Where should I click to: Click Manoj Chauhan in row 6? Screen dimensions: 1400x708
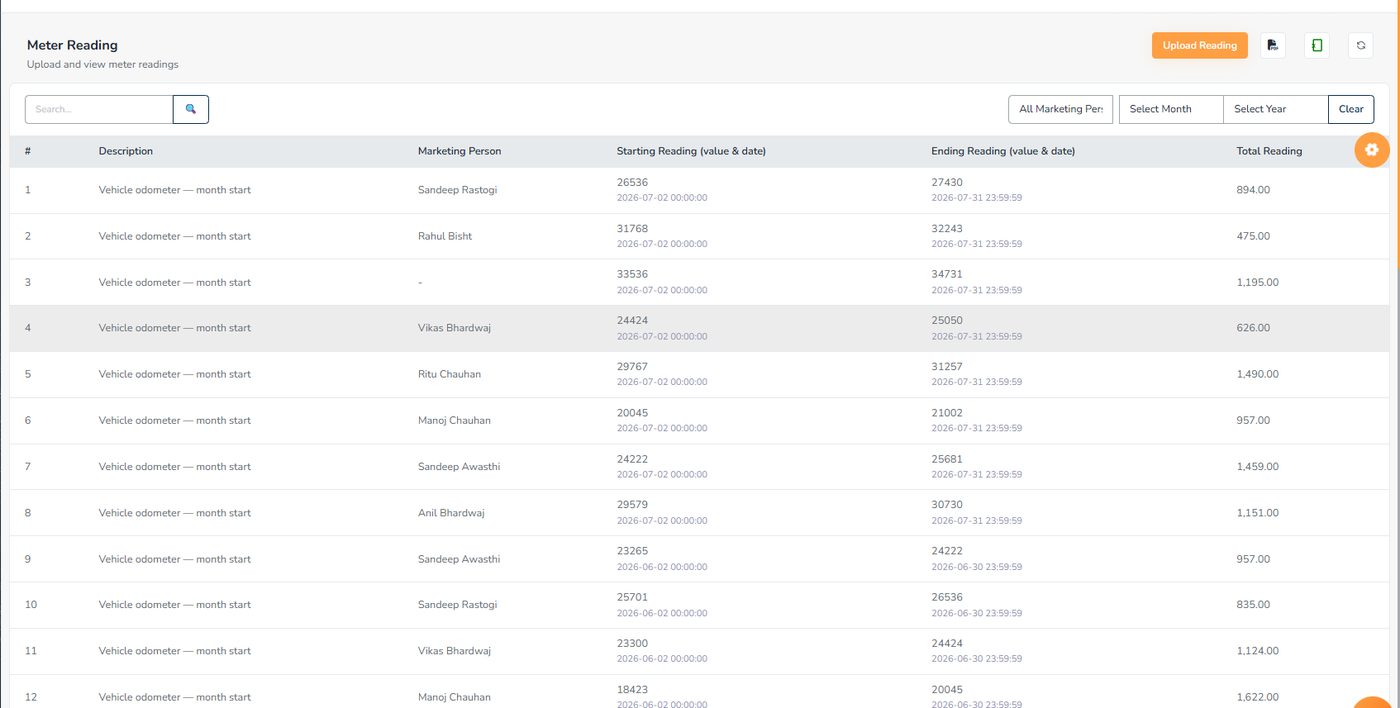(x=455, y=420)
